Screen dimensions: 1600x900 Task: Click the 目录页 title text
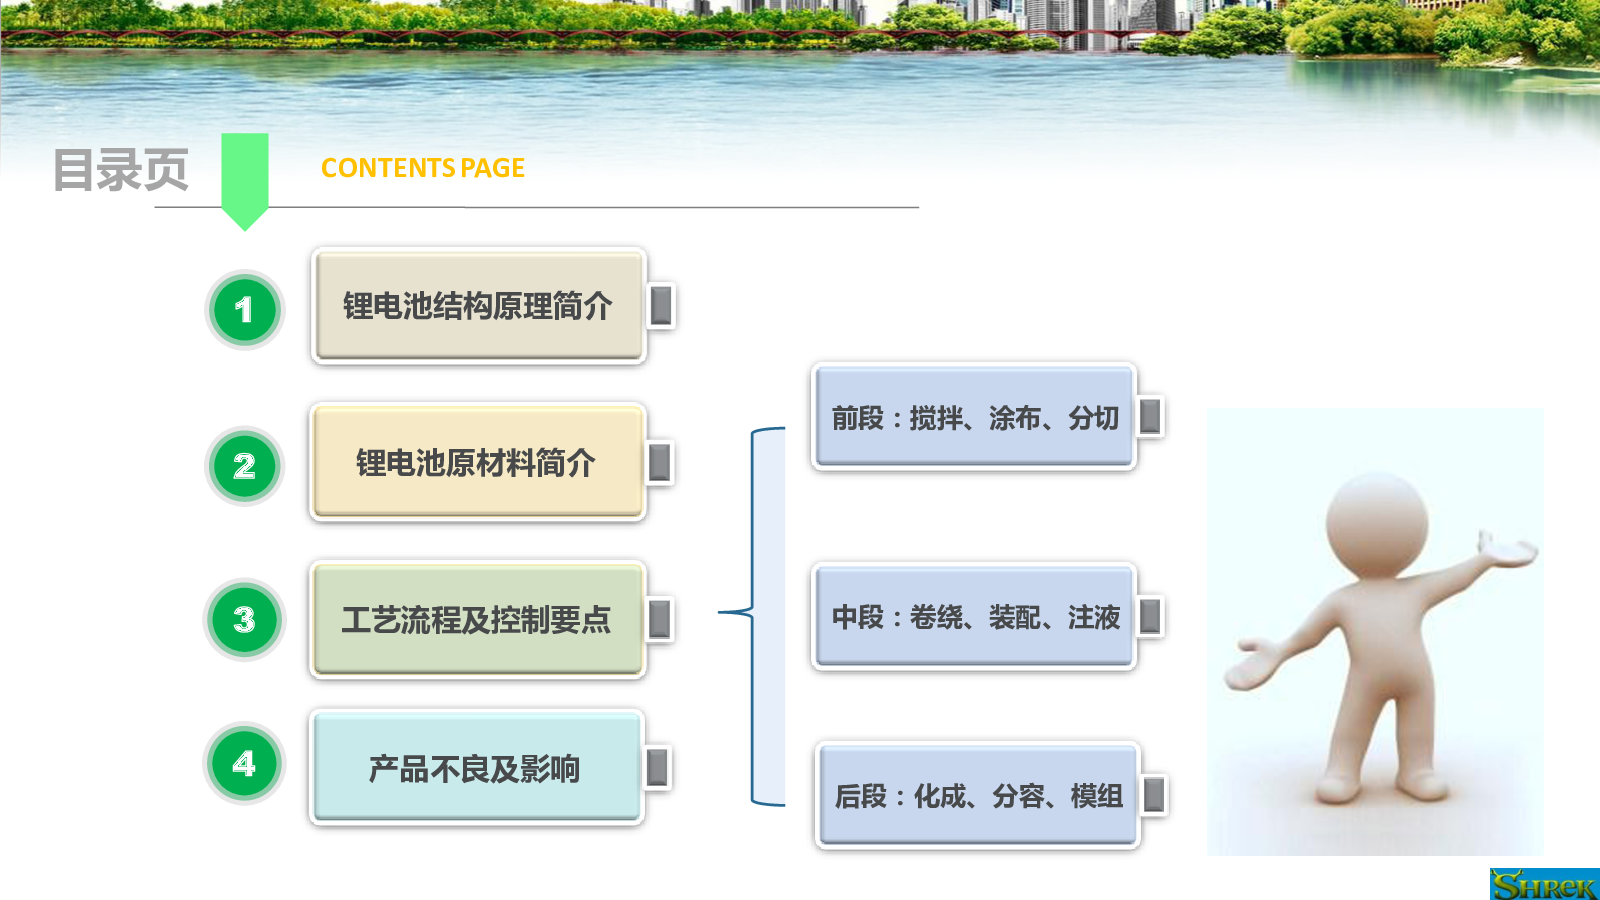click(120, 170)
